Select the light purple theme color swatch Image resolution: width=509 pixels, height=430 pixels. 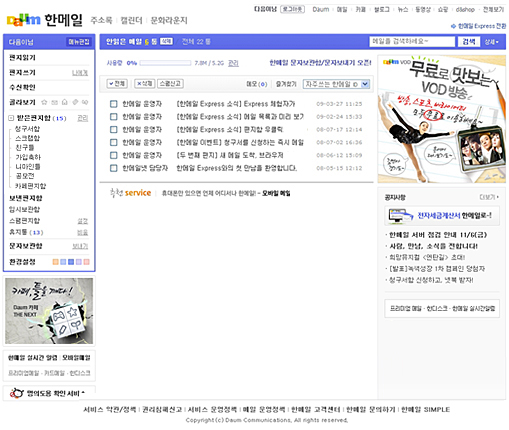coord(79,262)
